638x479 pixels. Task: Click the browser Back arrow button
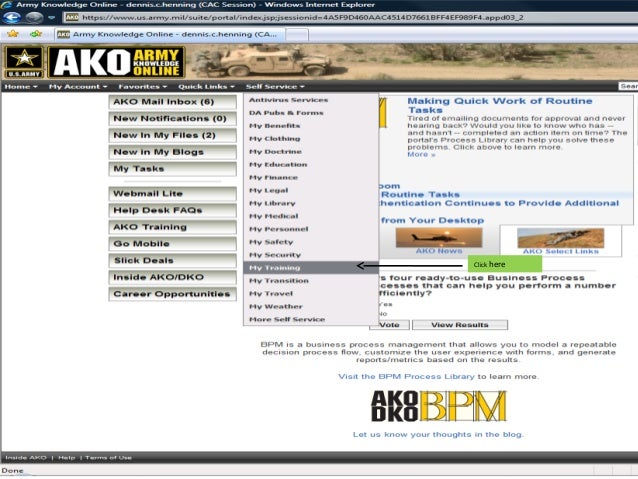pyautogui.click(x=12, y=17)
